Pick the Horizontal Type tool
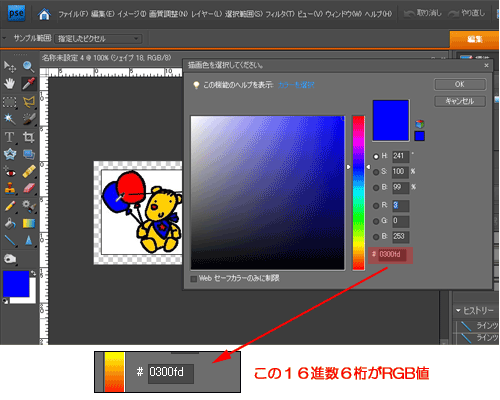Image resolution: width=500 pixels, height=400 pixels. pyautogui.click(x=9, y=137)
